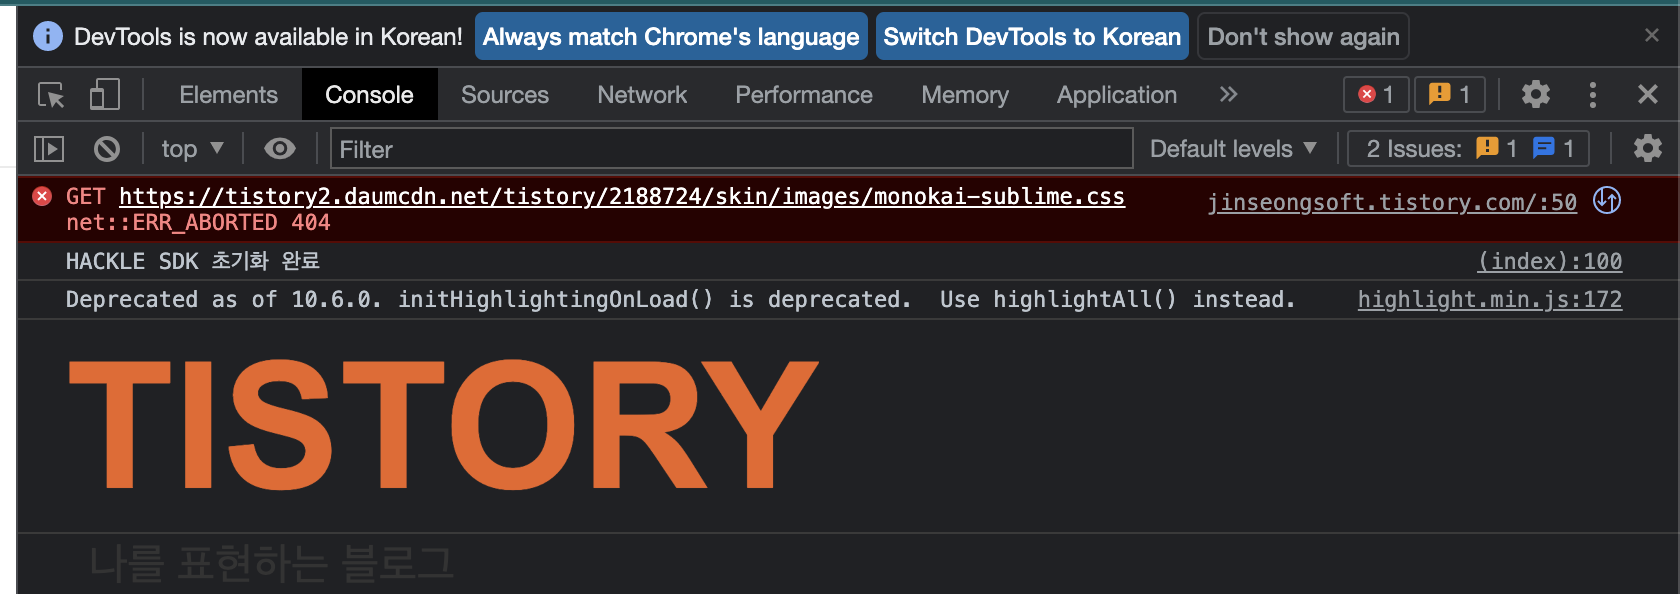Open the Application tab

coord(1117,95)
